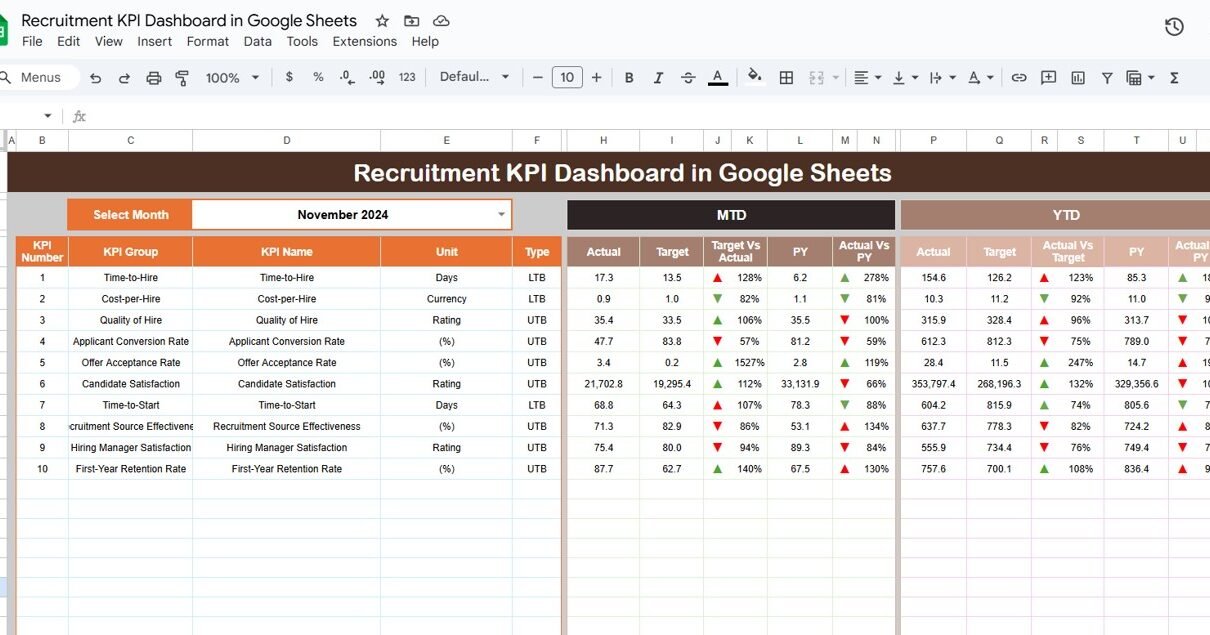
Task: Open the functions sigma menu
Action: click(1174, 77)
